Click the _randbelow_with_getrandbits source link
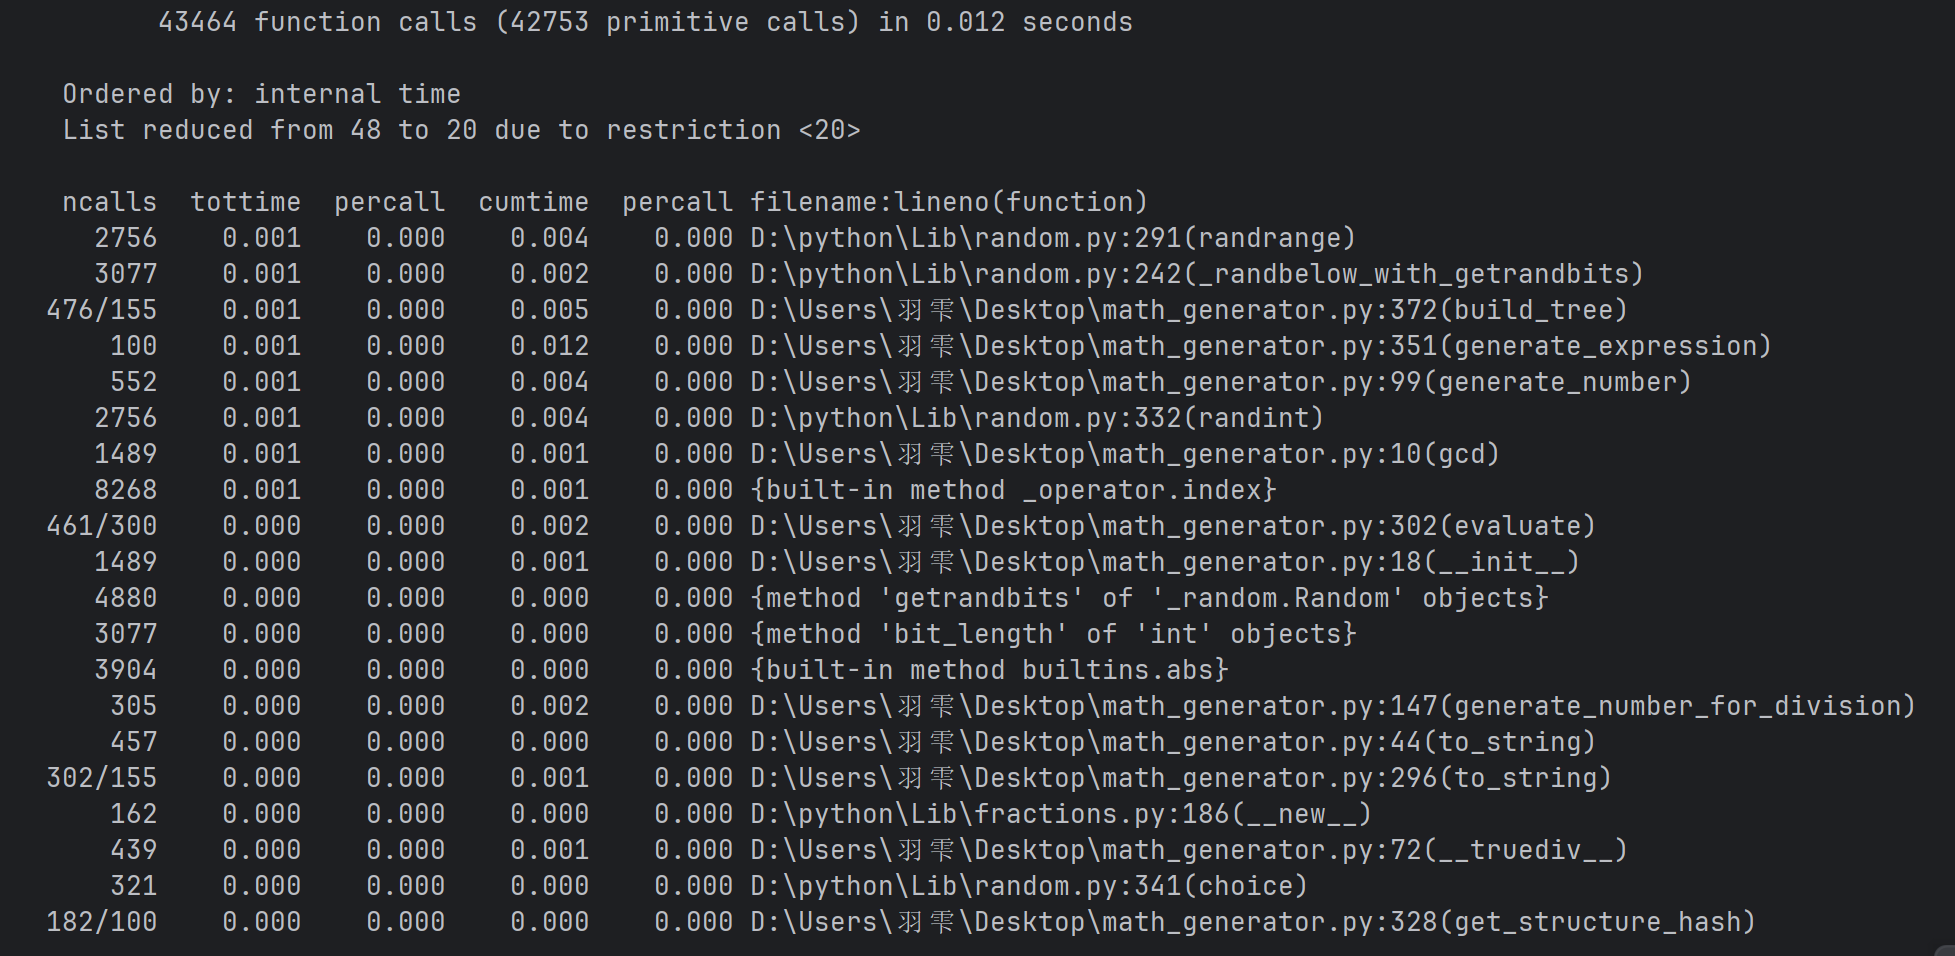 (x=1196, y=274)
